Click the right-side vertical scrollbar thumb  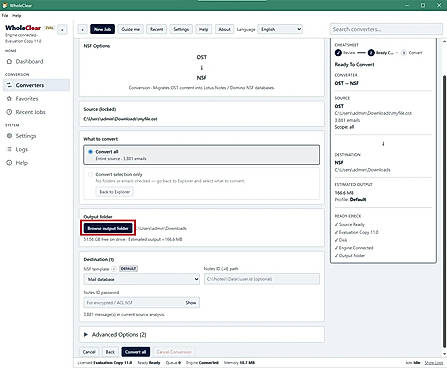(444, 212)
